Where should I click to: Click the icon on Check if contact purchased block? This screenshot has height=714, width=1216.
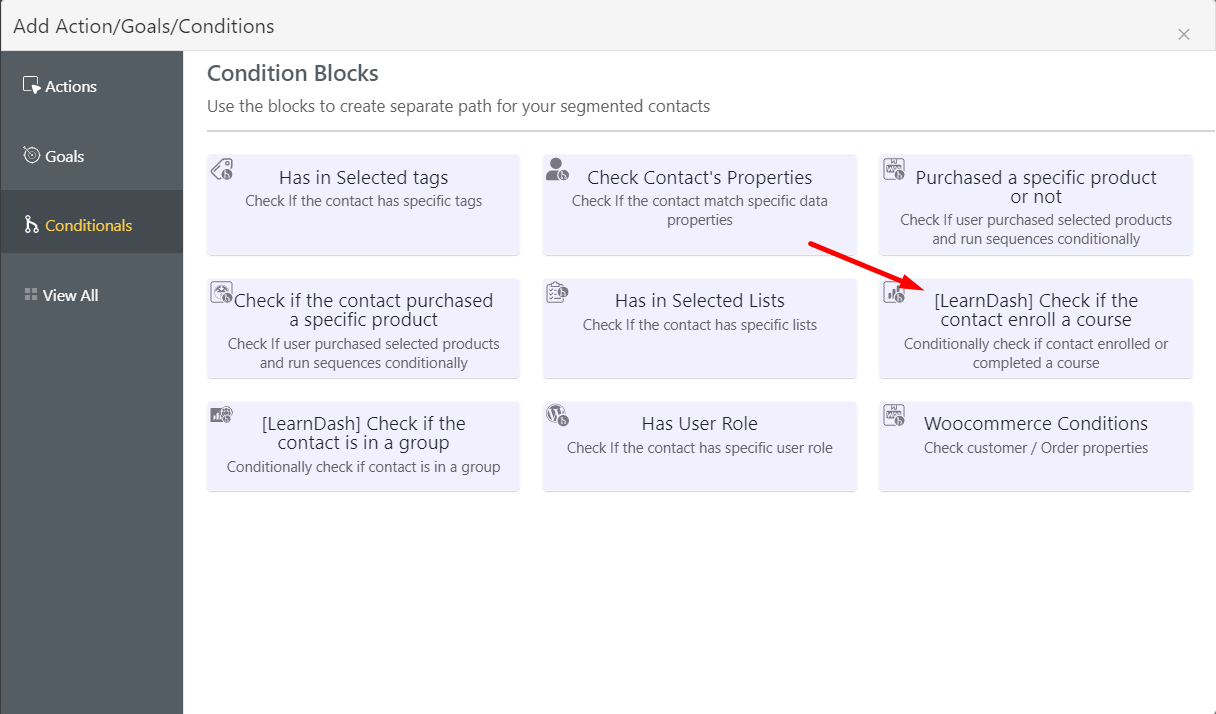[222, 293]
